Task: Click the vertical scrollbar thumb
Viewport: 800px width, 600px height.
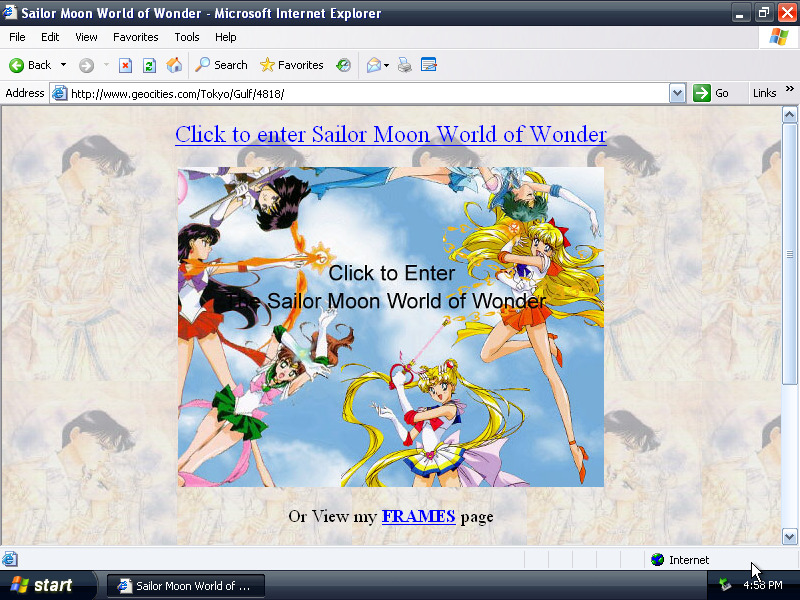Action: (x=789, y=254)
